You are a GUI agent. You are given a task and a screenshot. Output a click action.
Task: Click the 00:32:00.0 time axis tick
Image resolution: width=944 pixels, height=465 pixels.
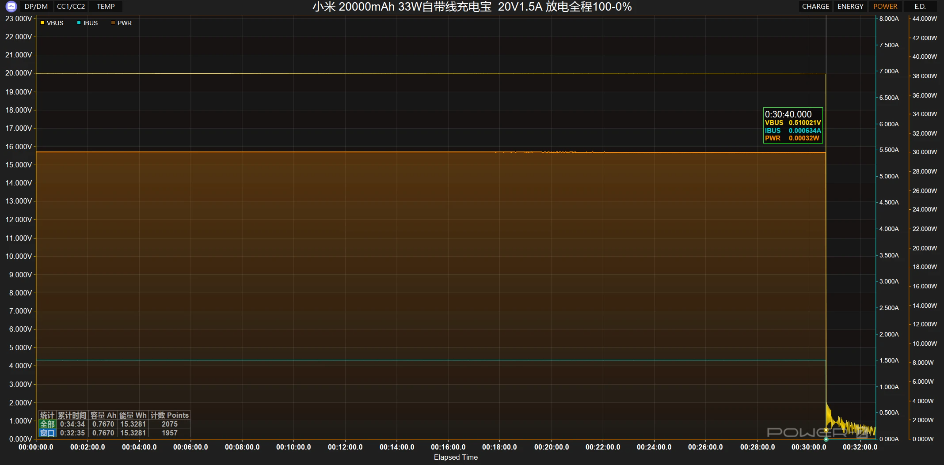tap(860, 448)
